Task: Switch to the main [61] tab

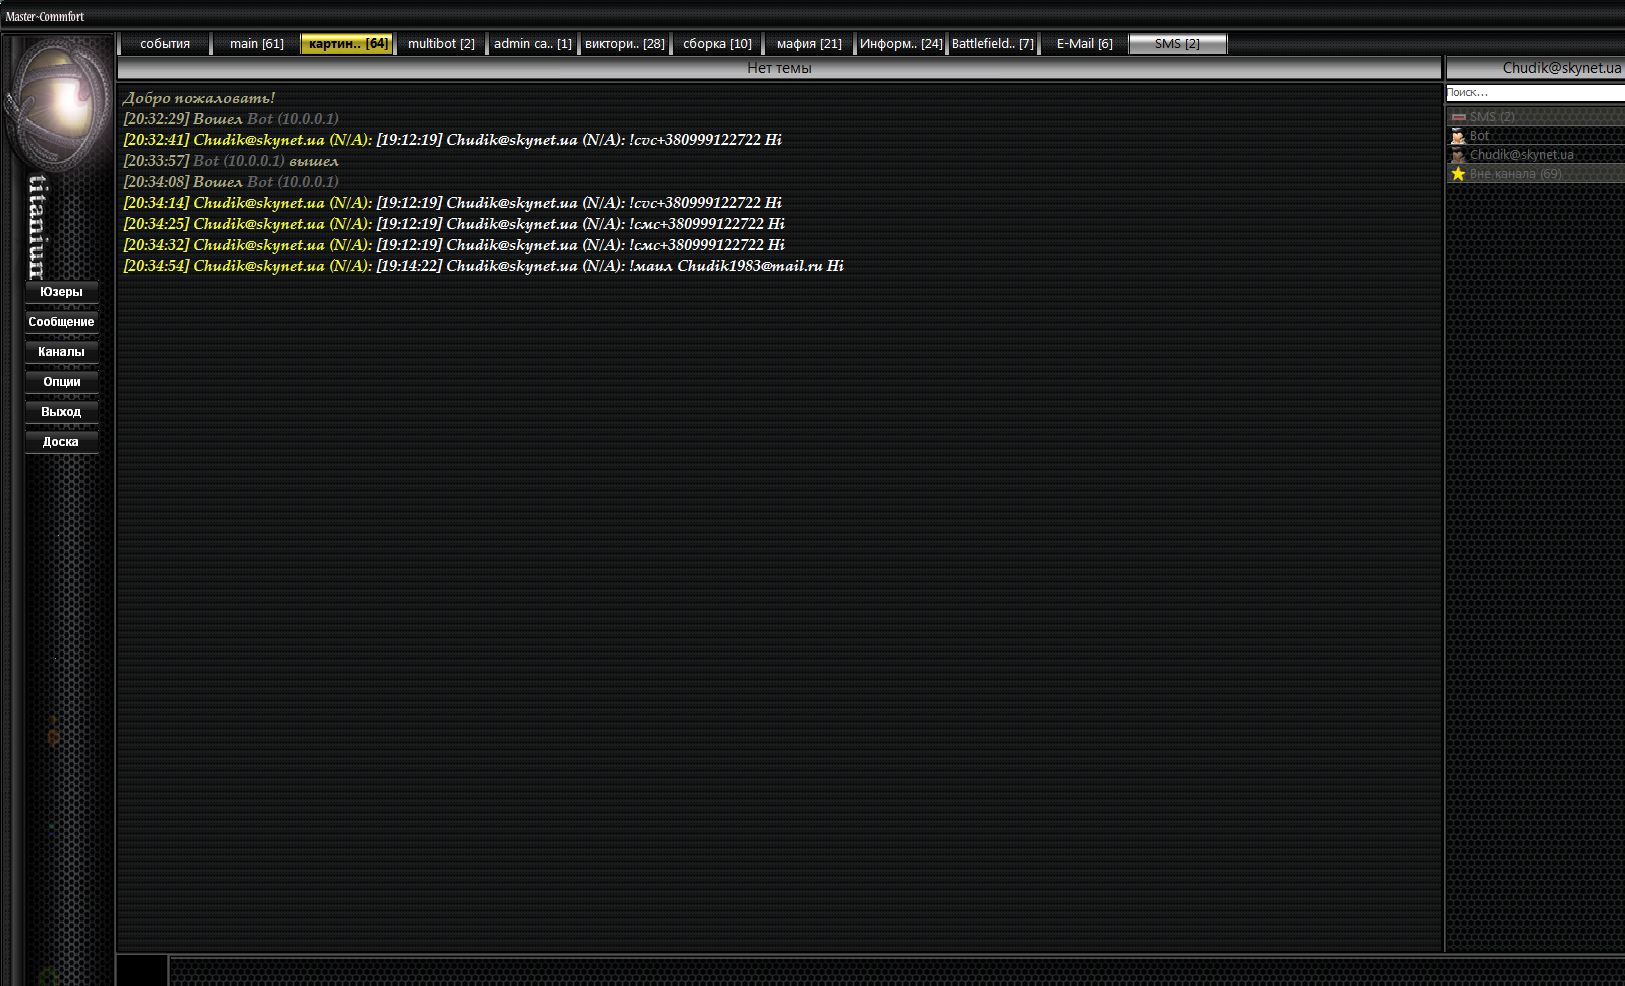Action: pos(256,44)
